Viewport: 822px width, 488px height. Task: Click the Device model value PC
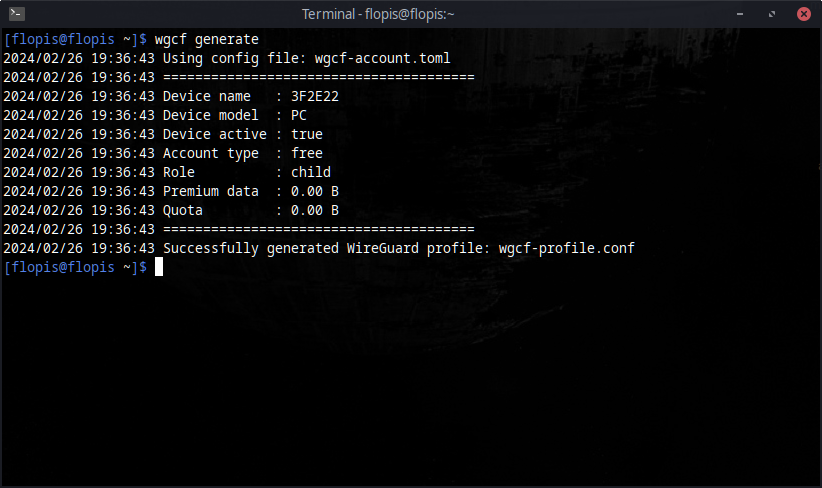point(299,115)
